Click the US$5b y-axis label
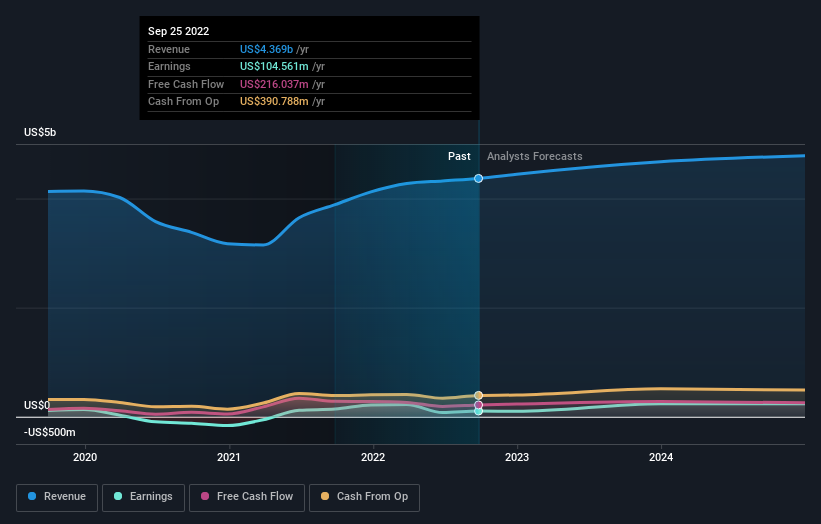This screenshot has width=821, height=524. 40,132
